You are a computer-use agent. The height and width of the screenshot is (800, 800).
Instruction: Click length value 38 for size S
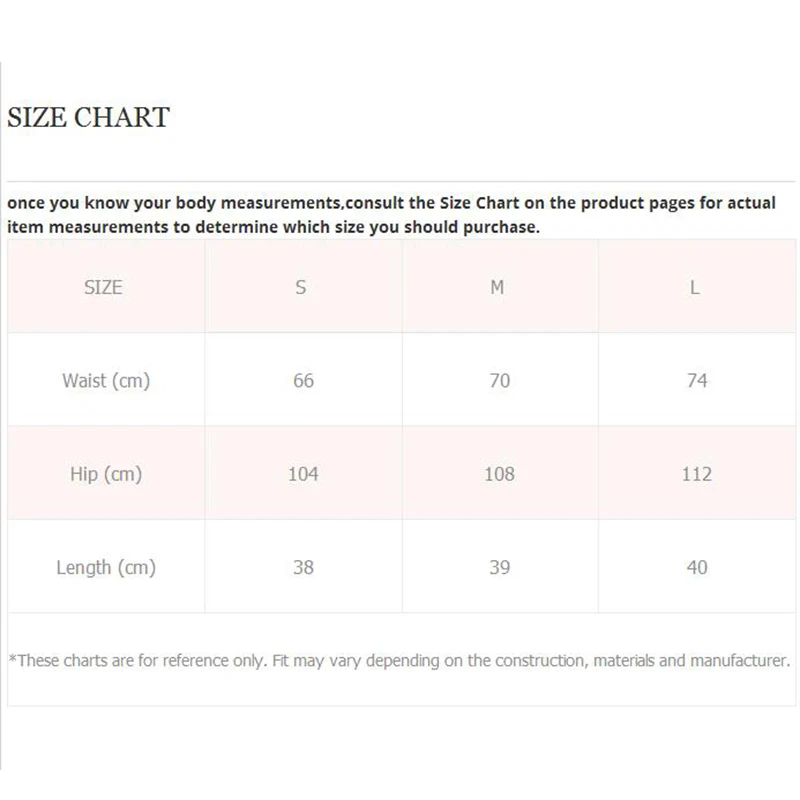[x=303, y=567]
